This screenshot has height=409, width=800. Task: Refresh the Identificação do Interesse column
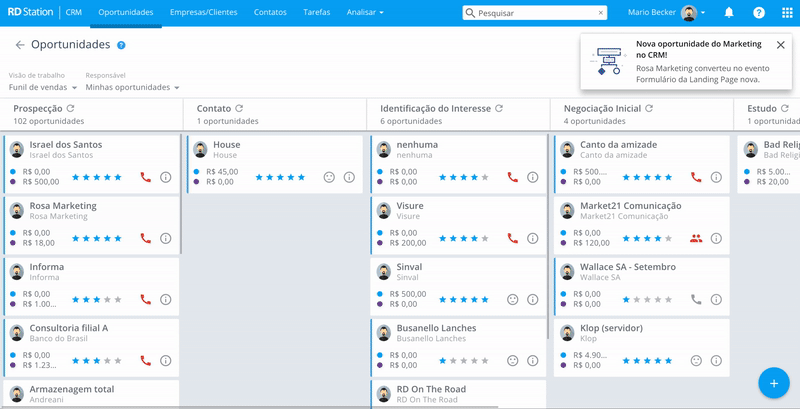tap(499, 108)
